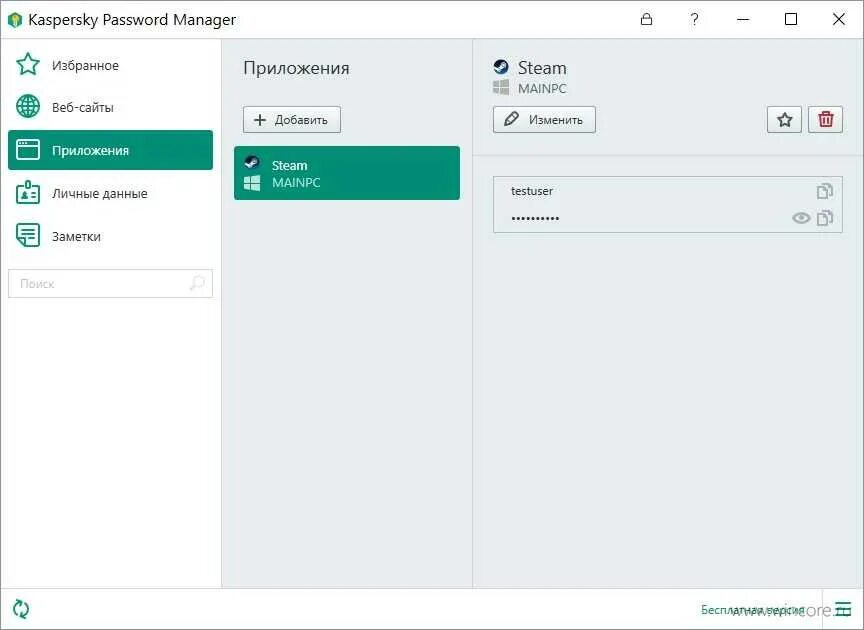The image size is (864, 630).
Task: Click the globe icon beside Веб-сайты
Action: pyautogui.click(x=28, y=106)
